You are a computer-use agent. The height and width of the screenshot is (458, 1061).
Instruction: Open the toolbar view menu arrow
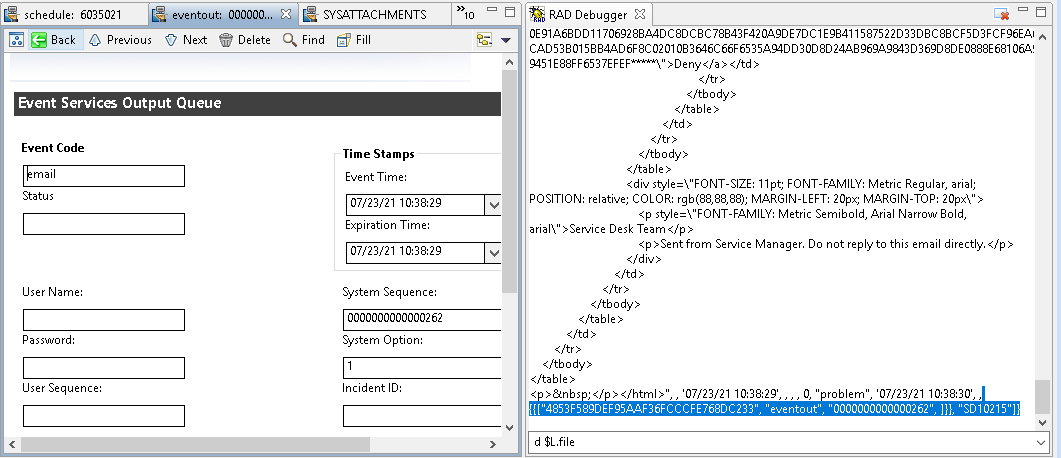coord(506,40)
